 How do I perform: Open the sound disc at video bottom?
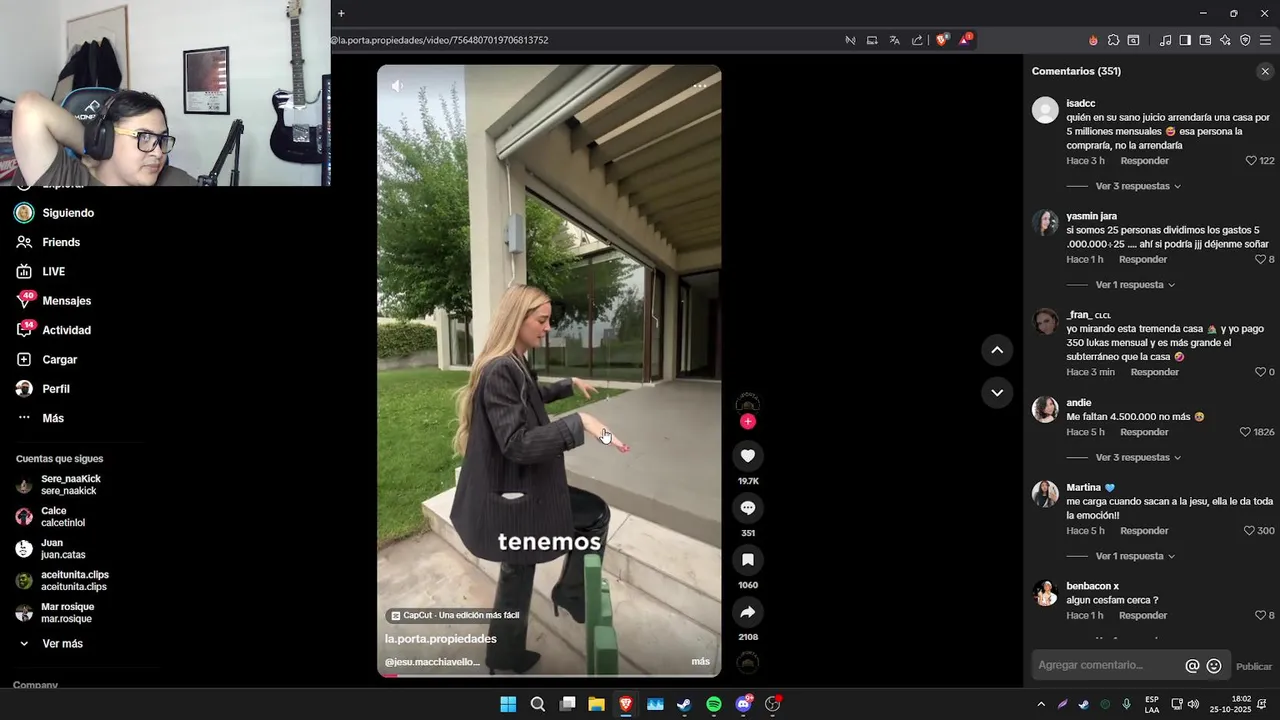(x=747, y=662)
